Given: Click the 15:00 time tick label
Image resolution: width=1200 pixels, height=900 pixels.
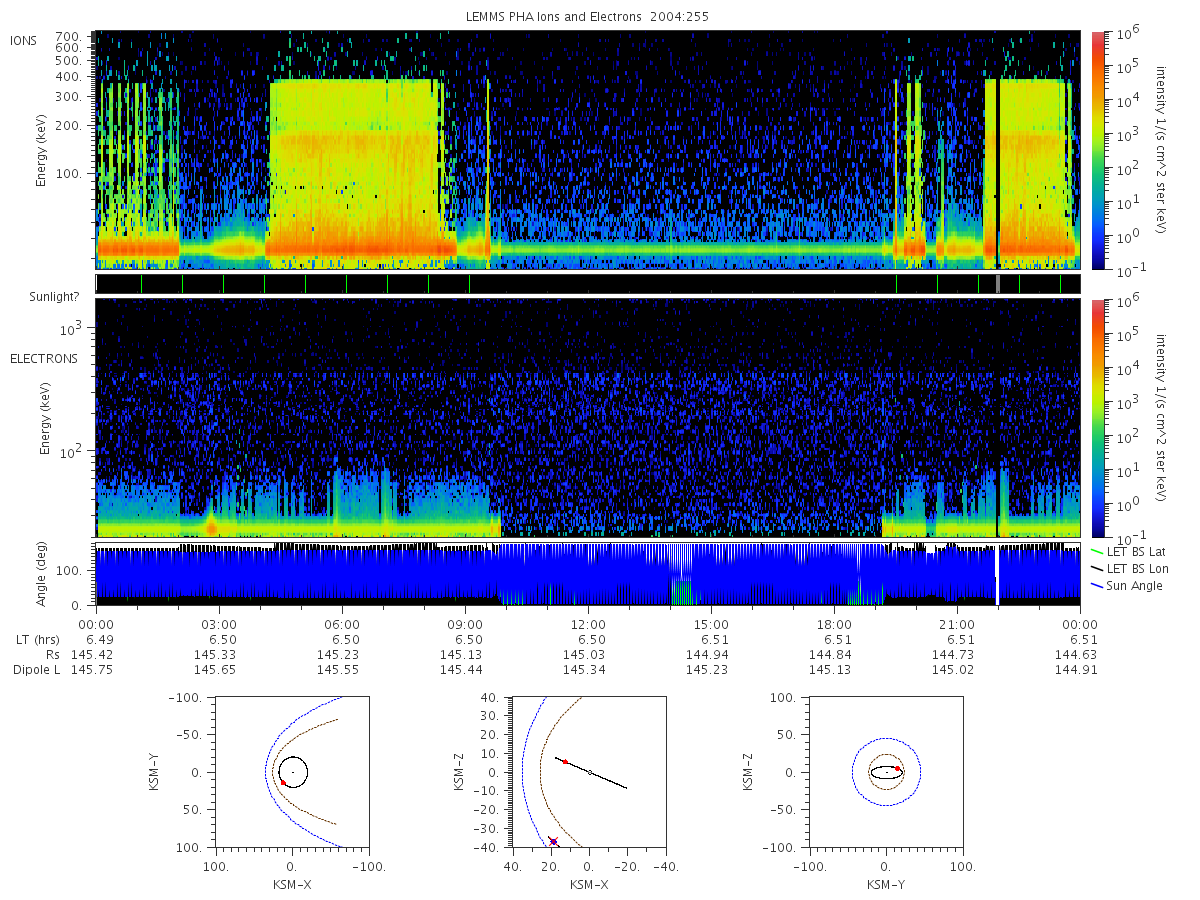Looking at the screenshot, I should pos(712,623).
